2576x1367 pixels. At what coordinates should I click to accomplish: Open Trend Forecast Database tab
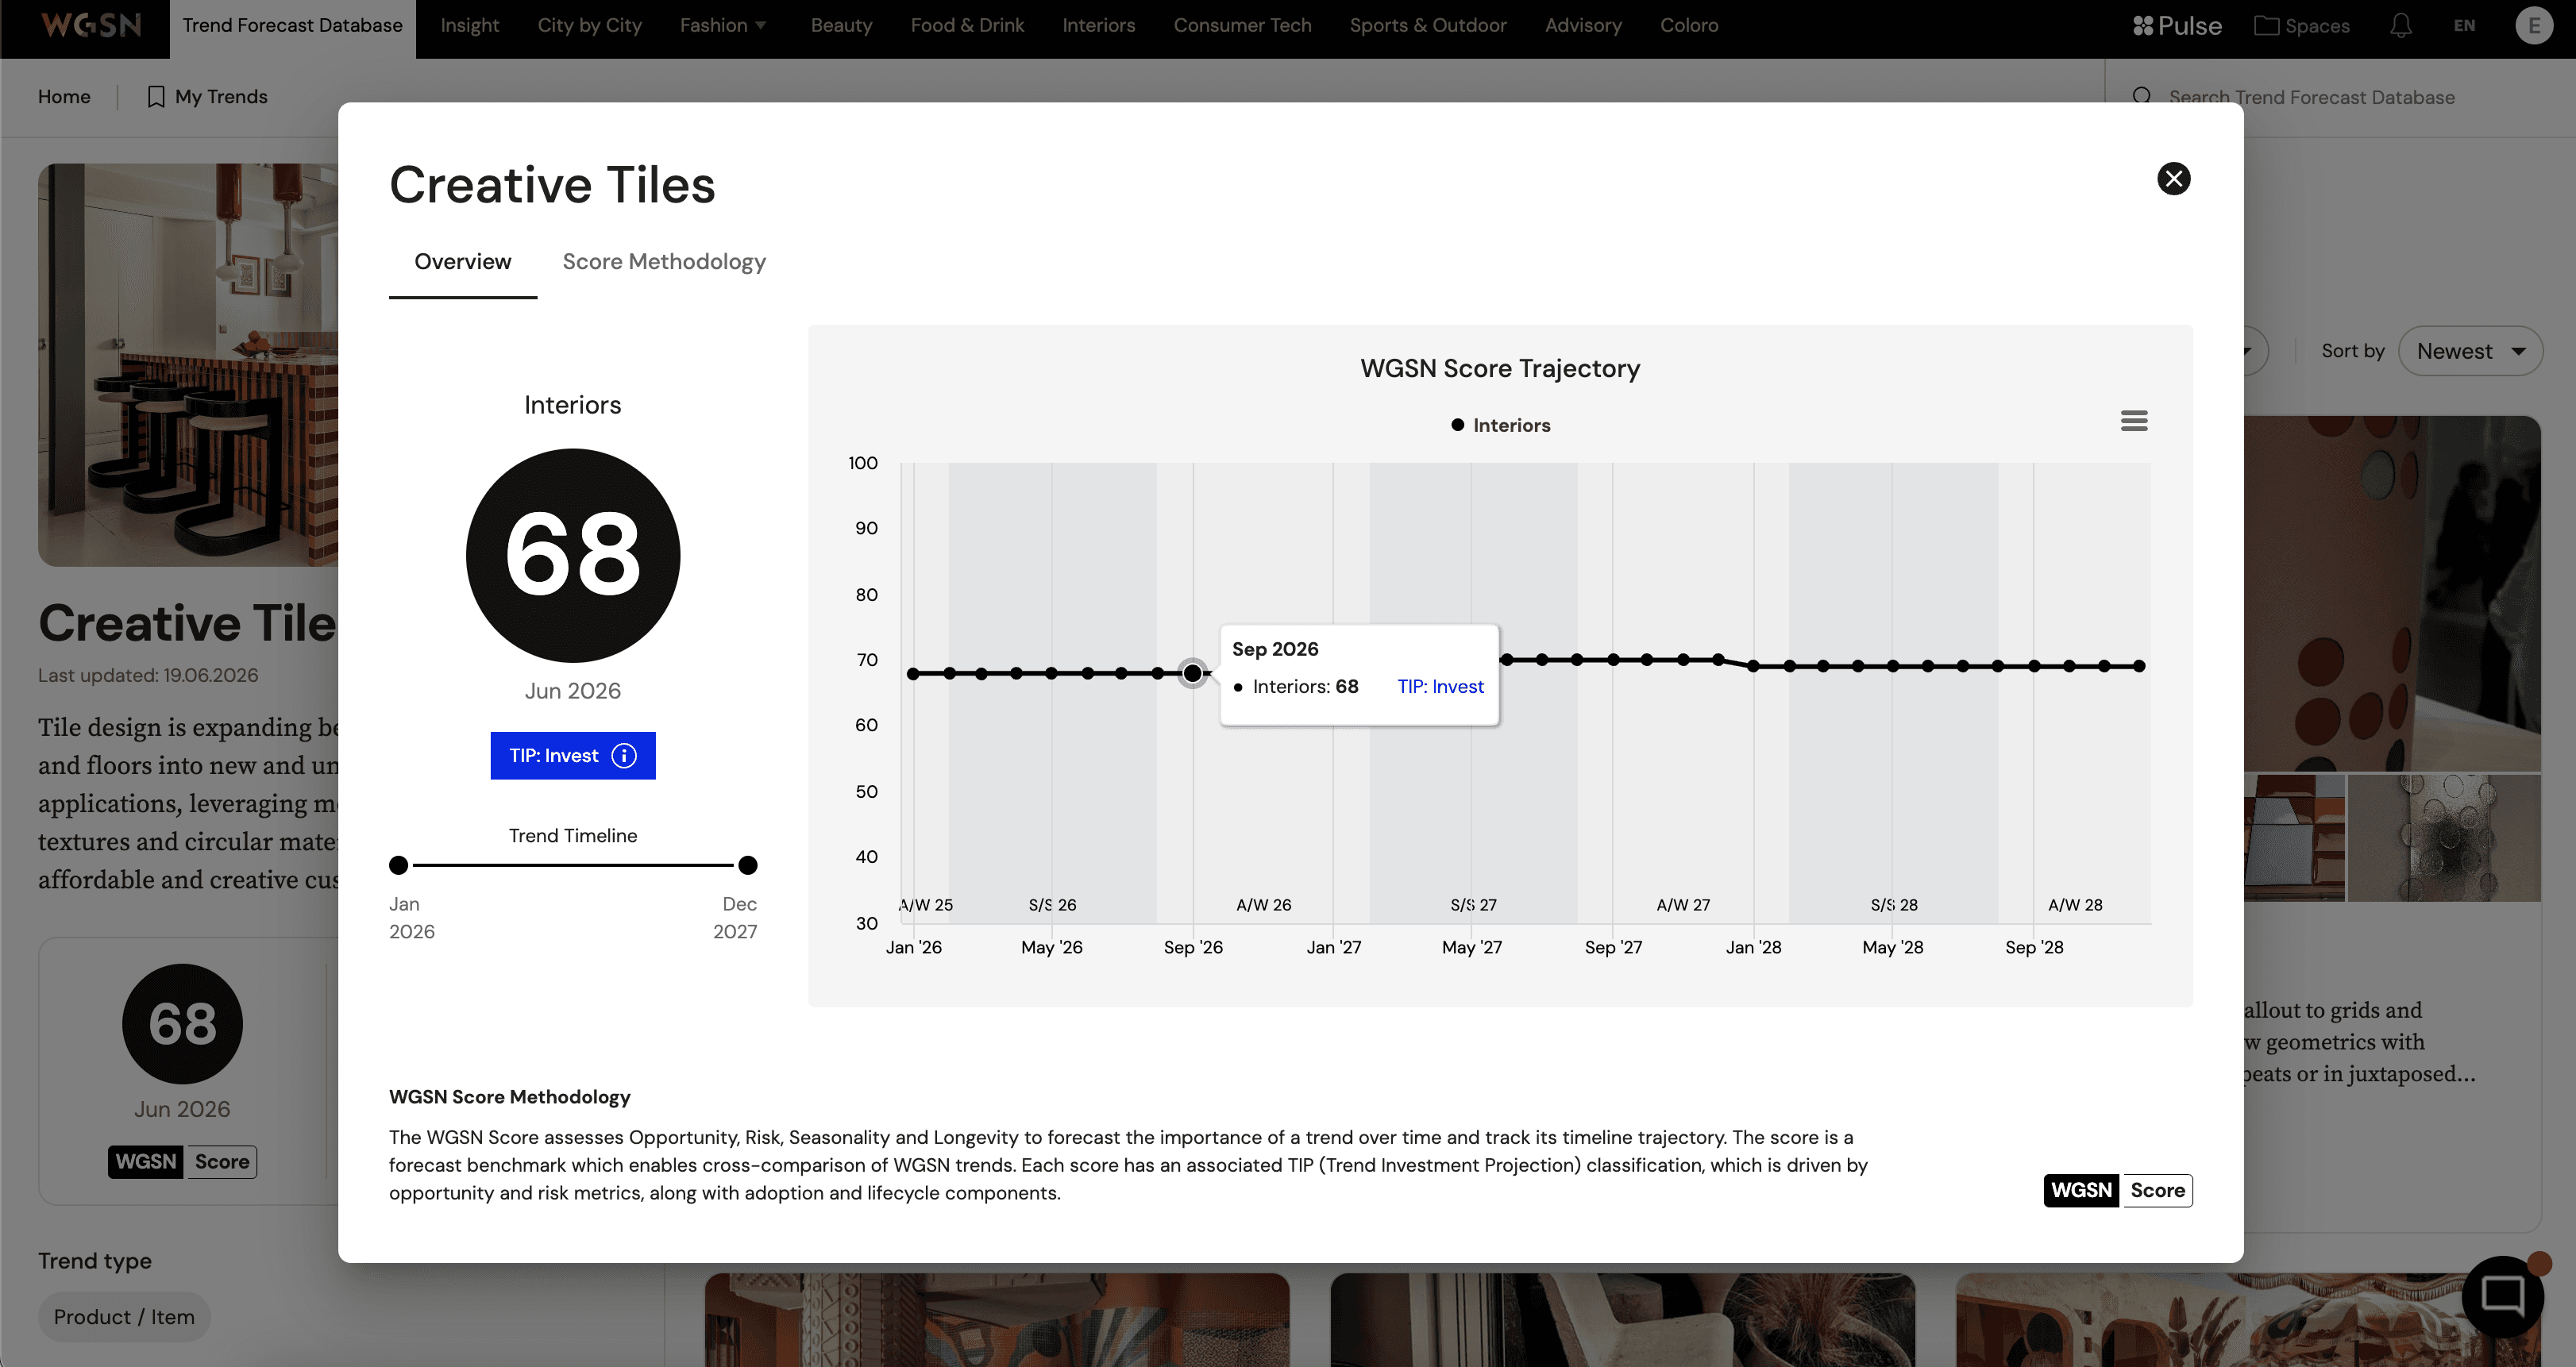pos(292,26)
